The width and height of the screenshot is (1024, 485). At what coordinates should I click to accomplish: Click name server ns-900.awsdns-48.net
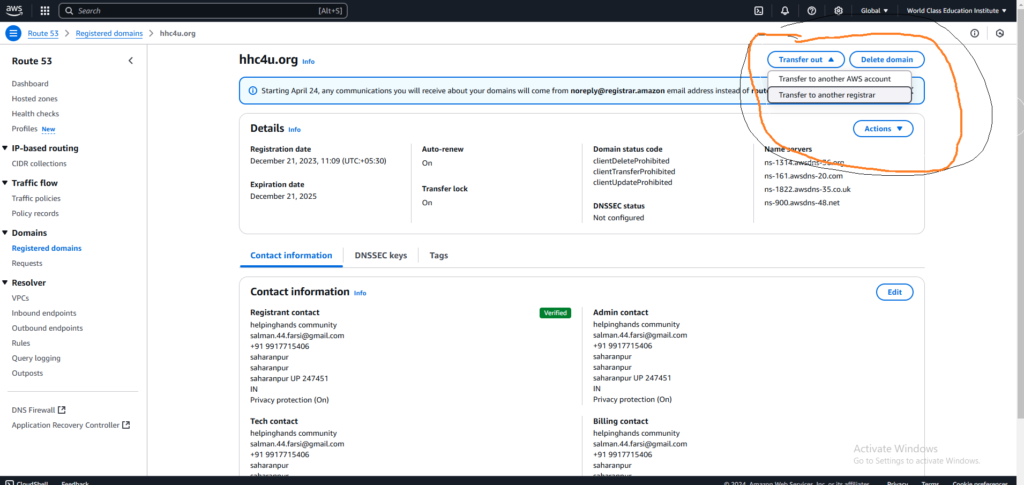click(x=802, y=203)
